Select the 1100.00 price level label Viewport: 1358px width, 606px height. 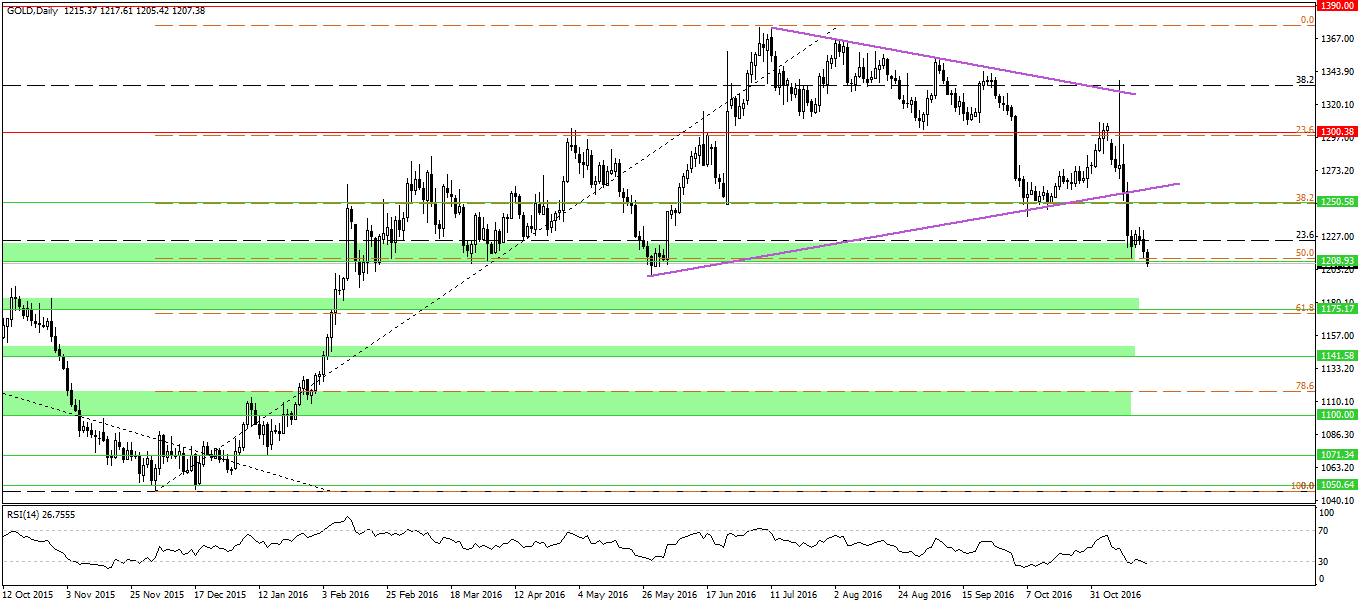coord(1336,414)
